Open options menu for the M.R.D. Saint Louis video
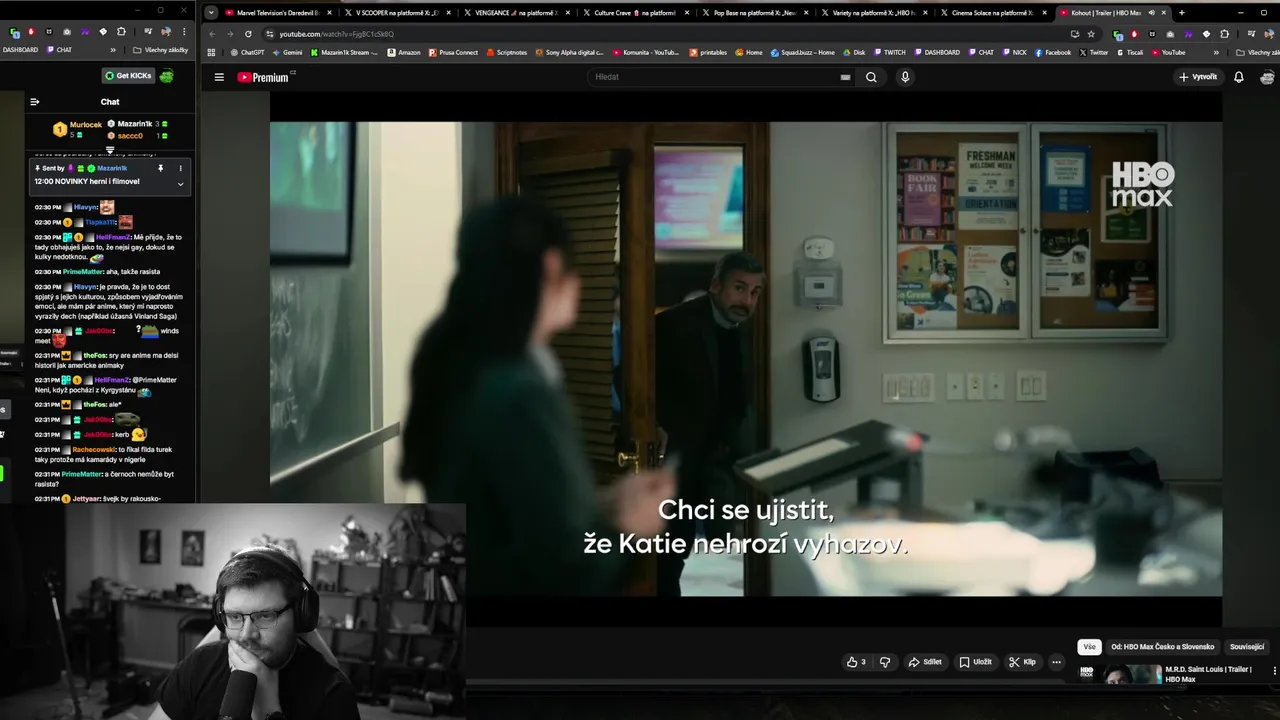Viewport: 1280px width, 720px height. click(1274, 670)
